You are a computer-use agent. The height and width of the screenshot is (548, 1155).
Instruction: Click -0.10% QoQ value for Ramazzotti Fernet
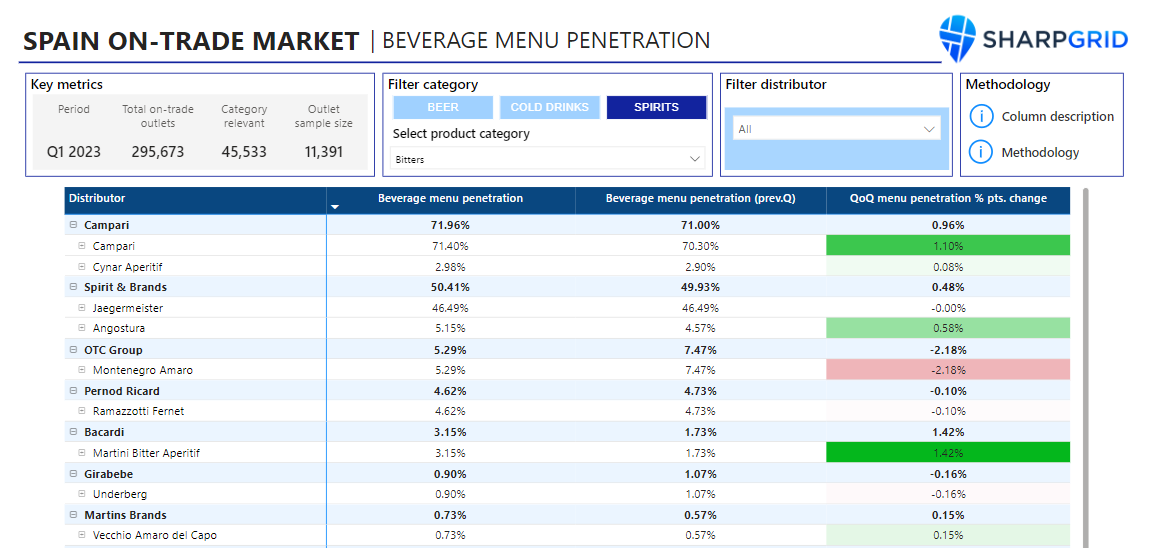point(949,411)
